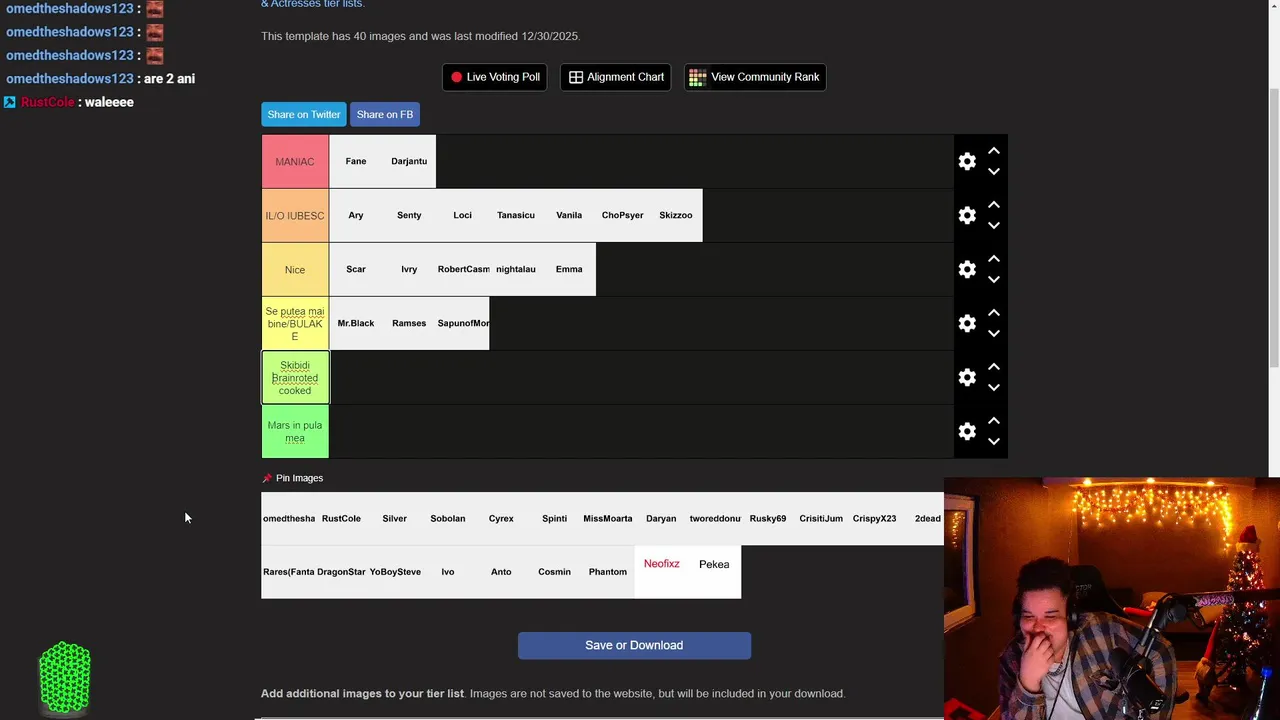
Task: Click the Skibidi Brainroted cooked tier label
Action: pyautogui.click(x=295, y=377)
